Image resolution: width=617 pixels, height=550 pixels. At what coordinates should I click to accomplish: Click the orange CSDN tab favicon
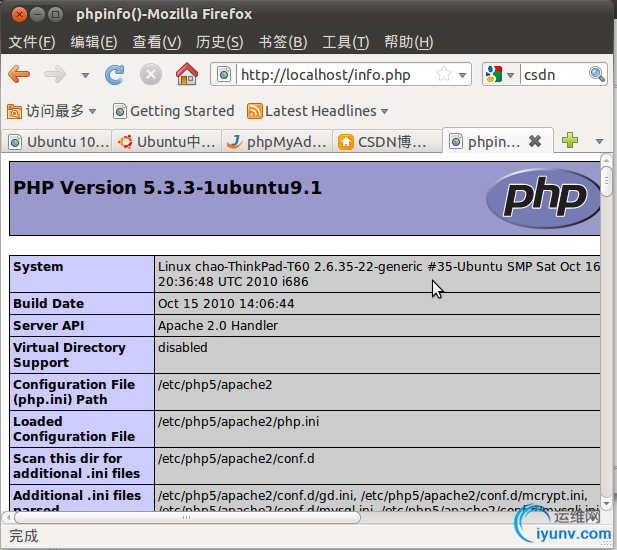click(346, 142)
